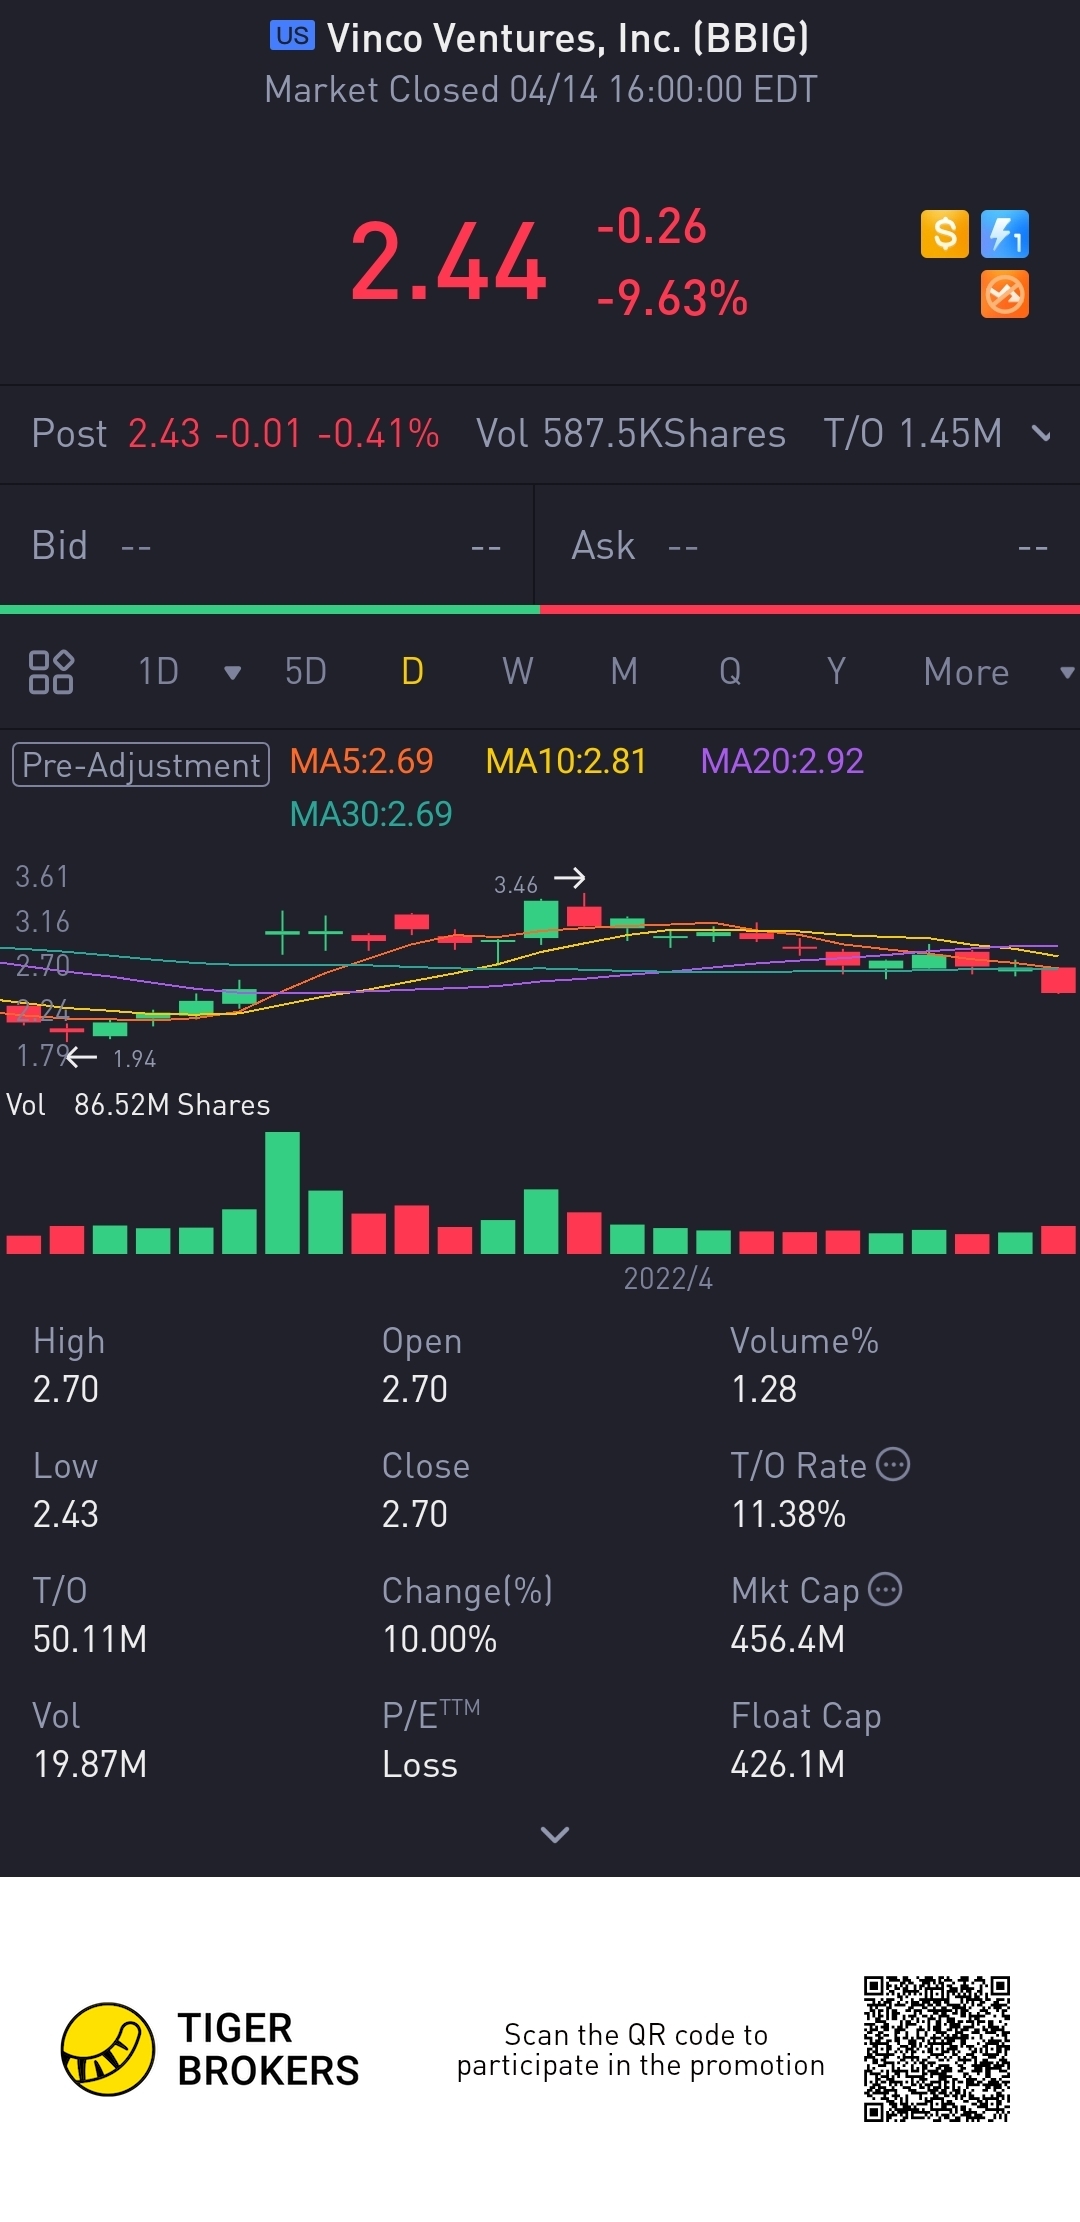Tap the 3.46 high marker on chart
The height and width of the screenshot is (2222, 1080).
click(x=516, y=885)
